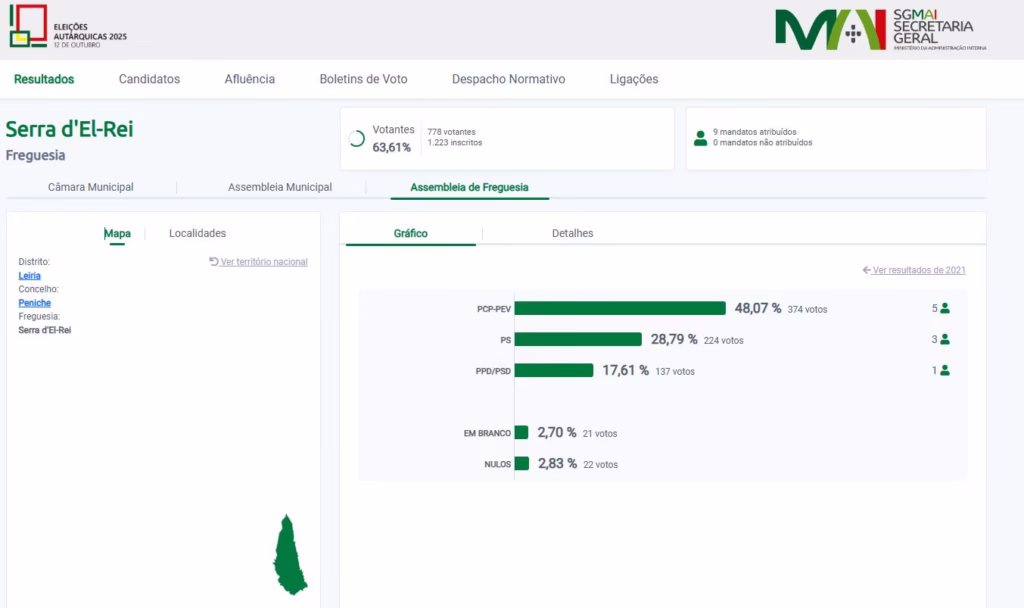Go to the Afluência menu item
The height and width of the screenshot is (608, 1024).
[249, 79]
